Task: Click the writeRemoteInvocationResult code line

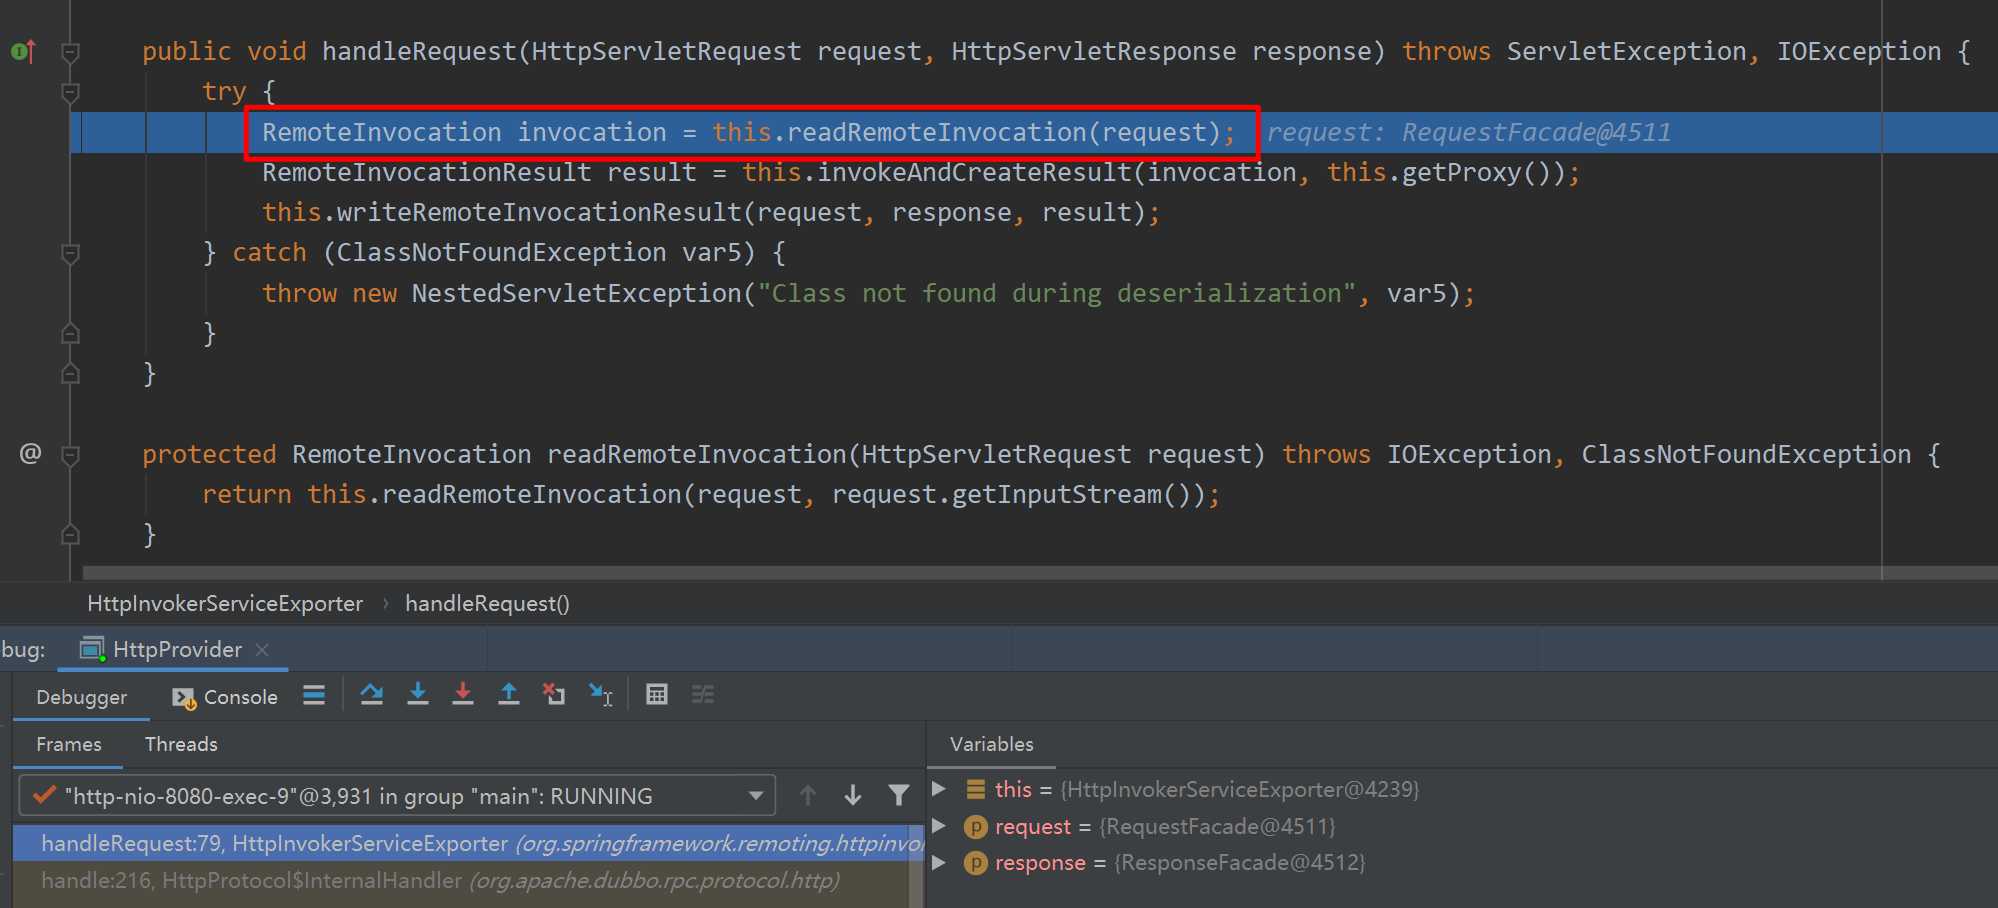Action: click(x=711, y=212)
